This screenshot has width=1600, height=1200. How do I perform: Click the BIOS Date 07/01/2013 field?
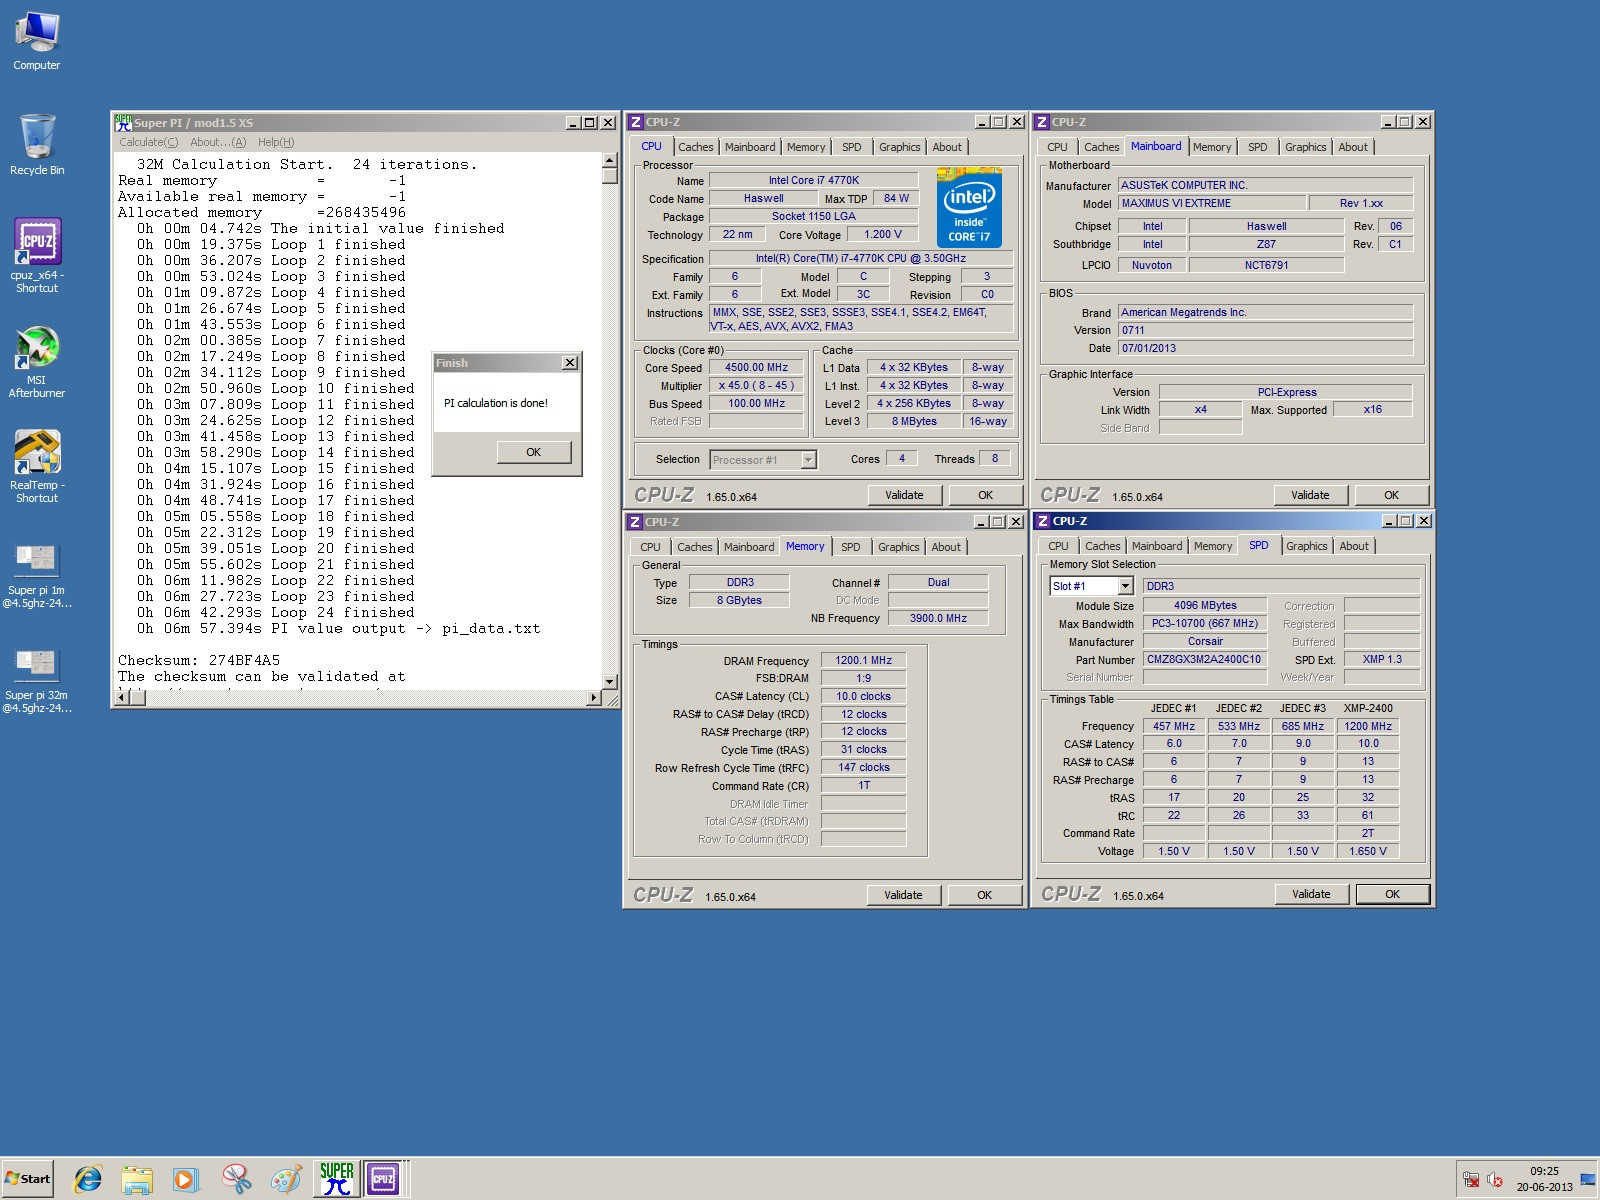pyautogui.click(x=1265, y=348)
